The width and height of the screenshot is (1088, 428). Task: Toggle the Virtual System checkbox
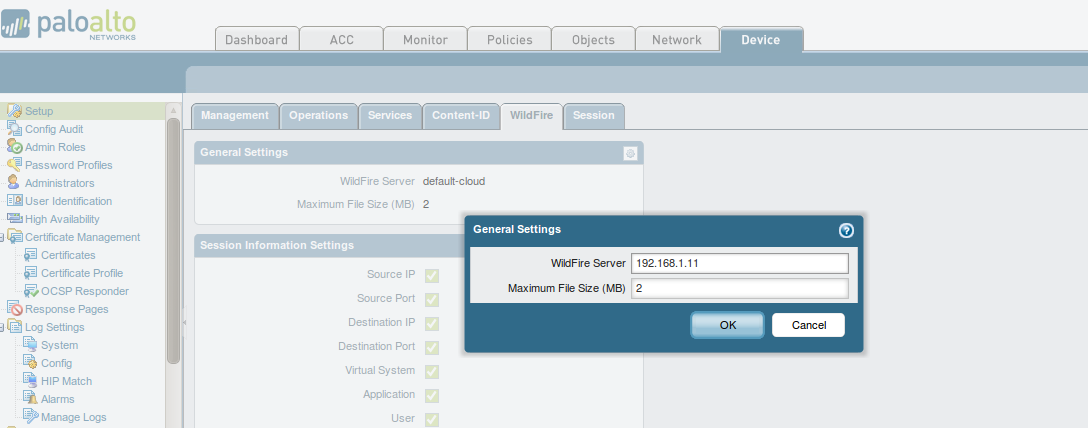tap(432, 371)
